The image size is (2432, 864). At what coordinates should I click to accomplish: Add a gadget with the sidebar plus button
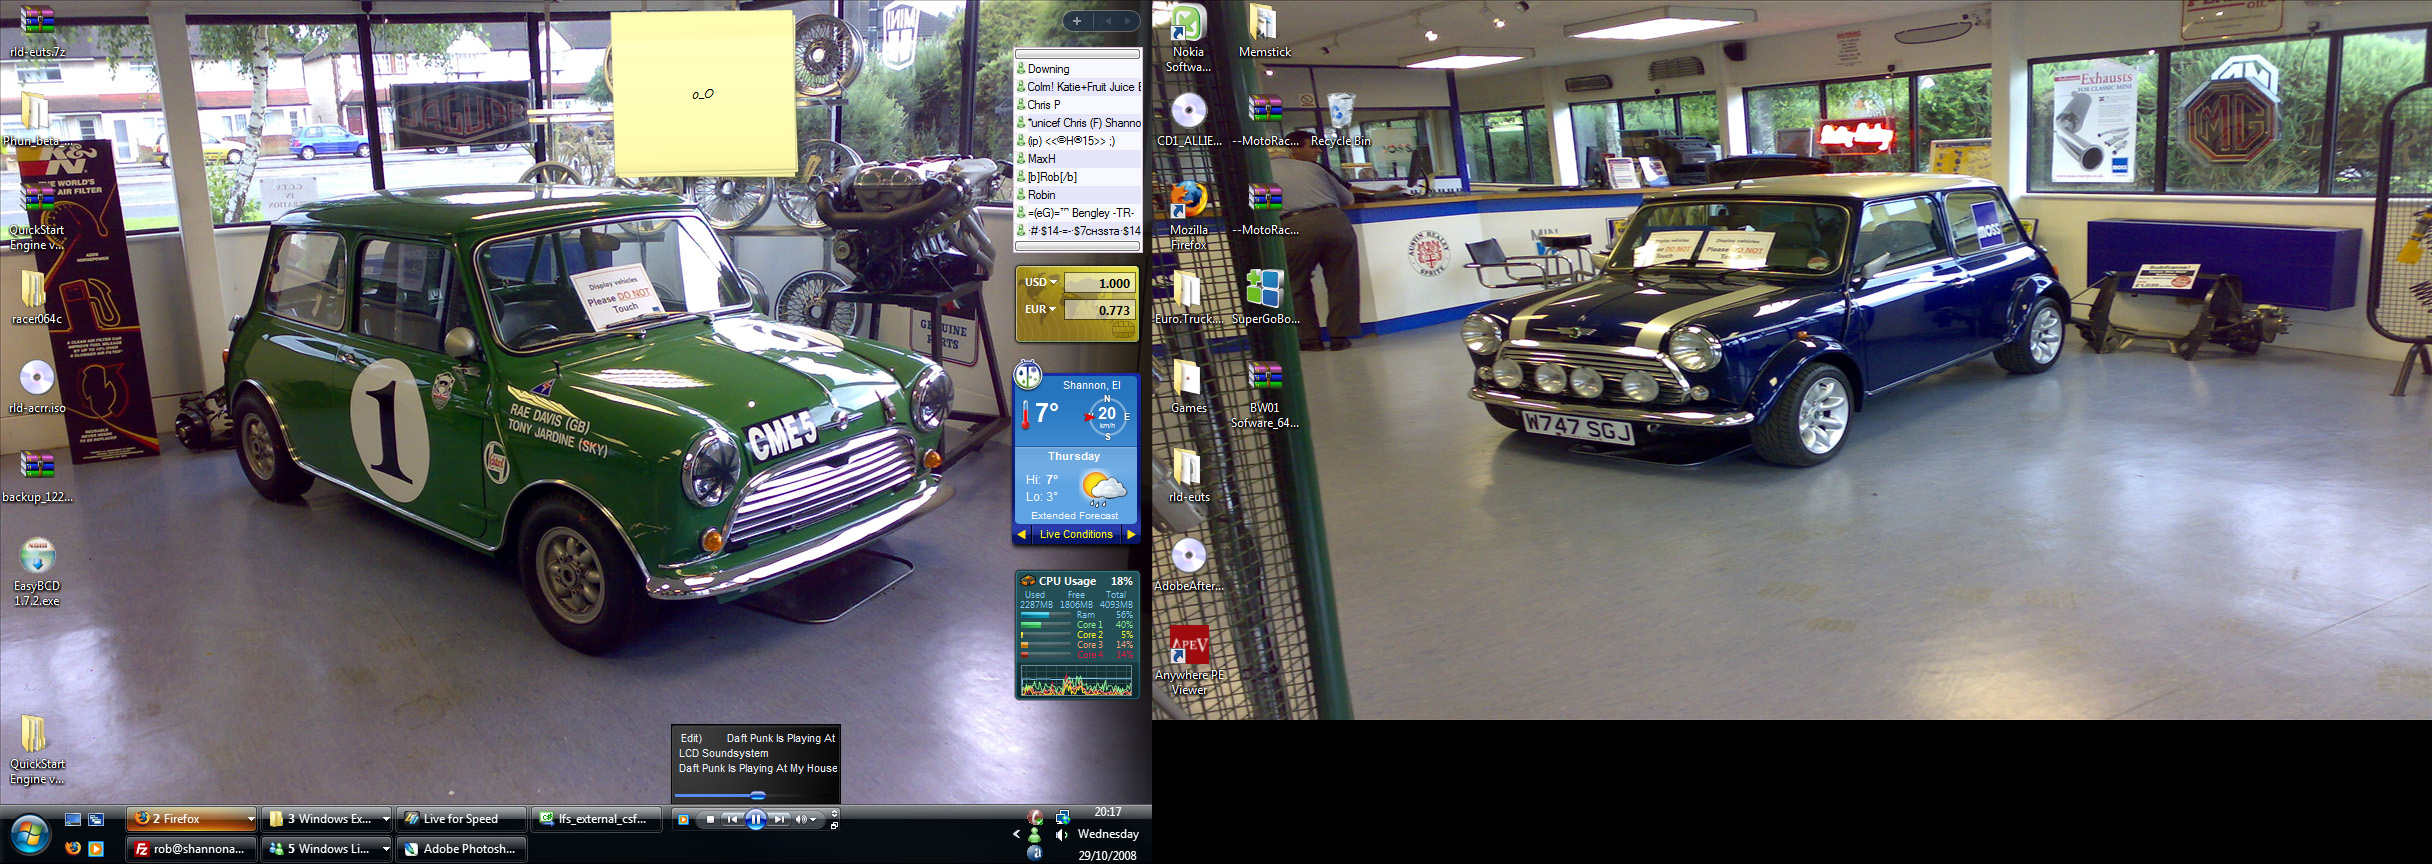coord(1077,20)
